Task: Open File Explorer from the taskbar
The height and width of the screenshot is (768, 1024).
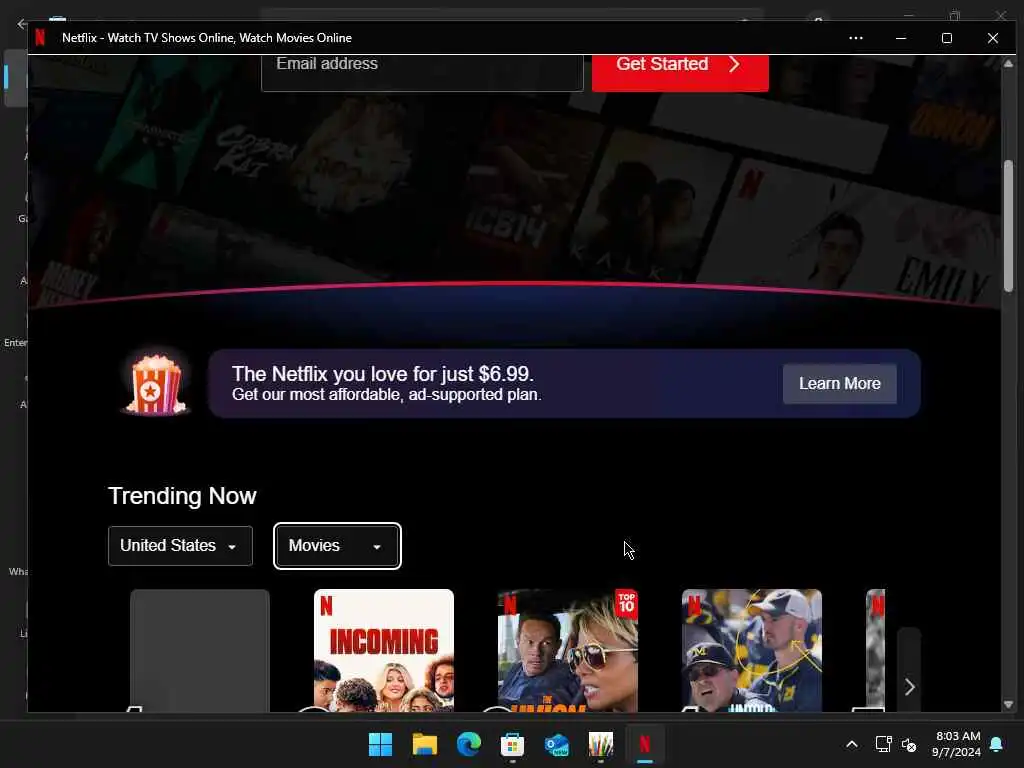Action: coord(424,744)
